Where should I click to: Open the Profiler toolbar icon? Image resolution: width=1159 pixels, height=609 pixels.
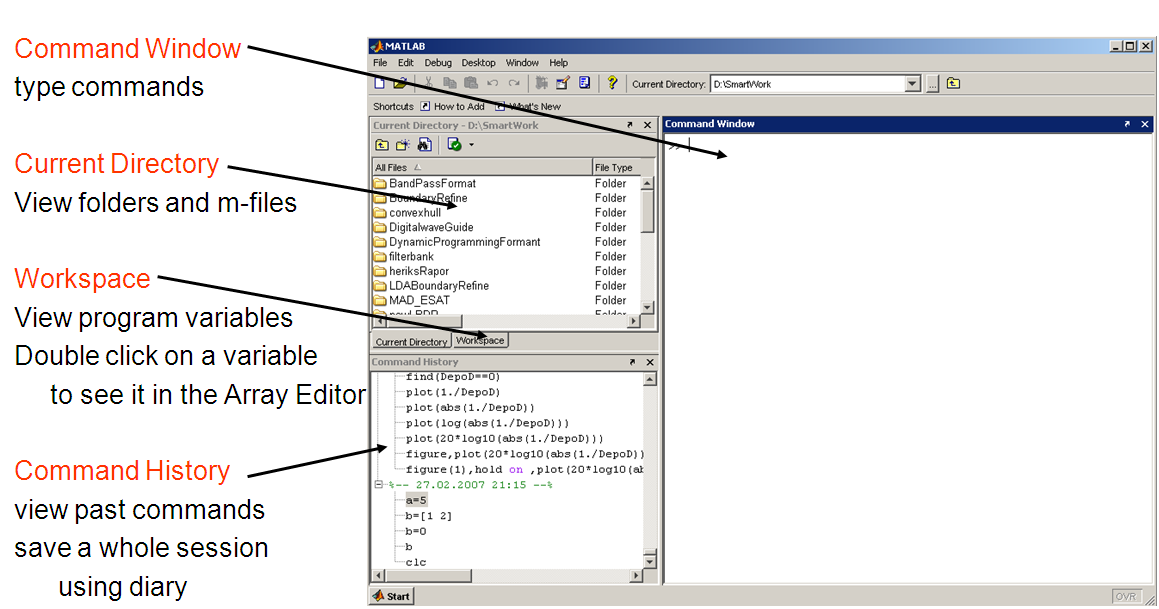[x=585, y=84]
